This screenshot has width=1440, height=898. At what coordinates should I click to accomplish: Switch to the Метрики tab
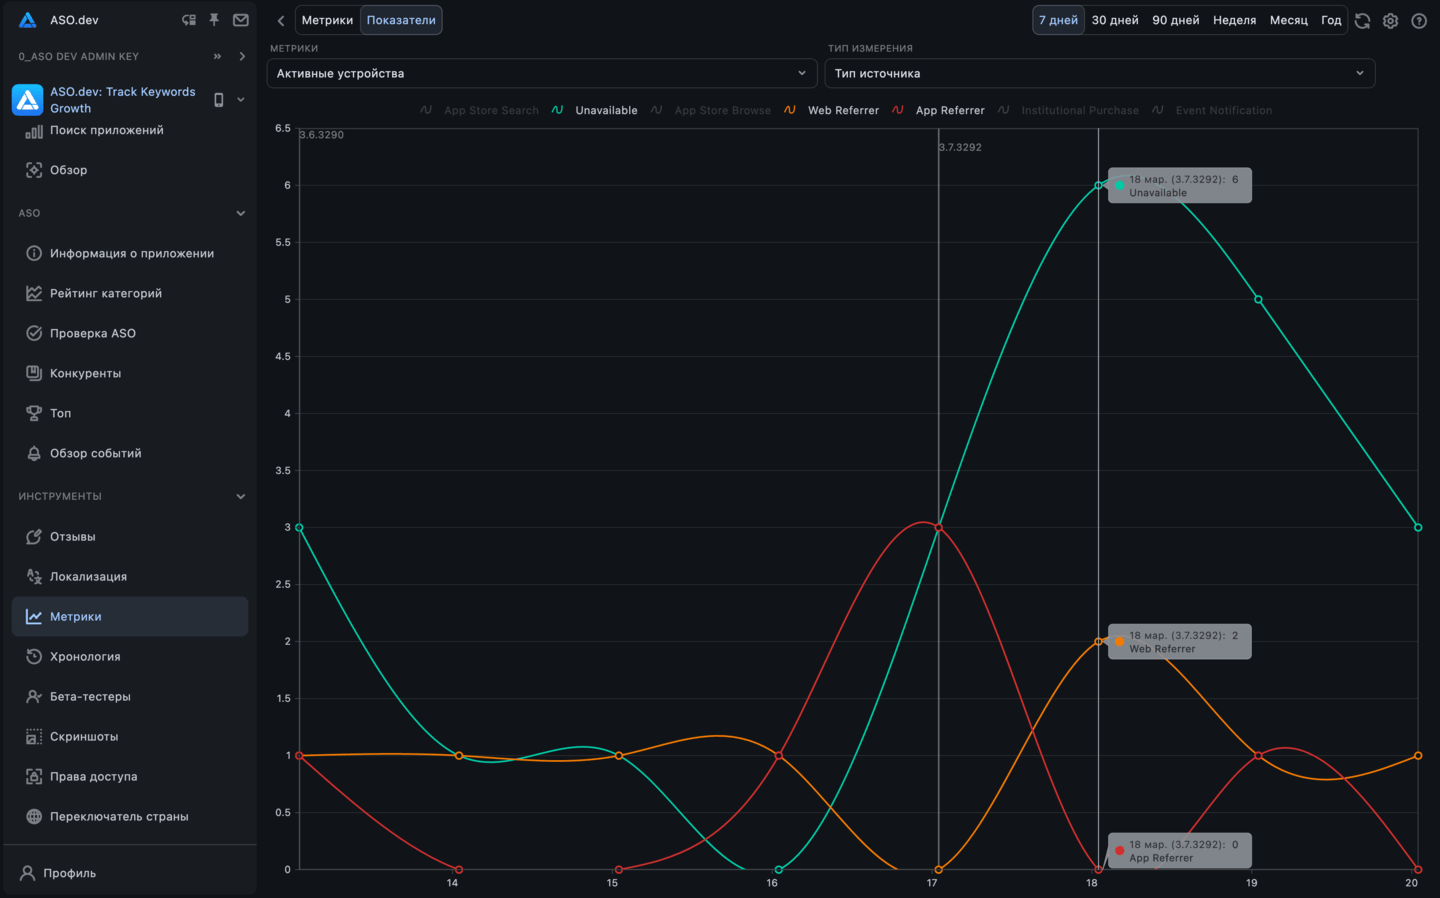327,20
